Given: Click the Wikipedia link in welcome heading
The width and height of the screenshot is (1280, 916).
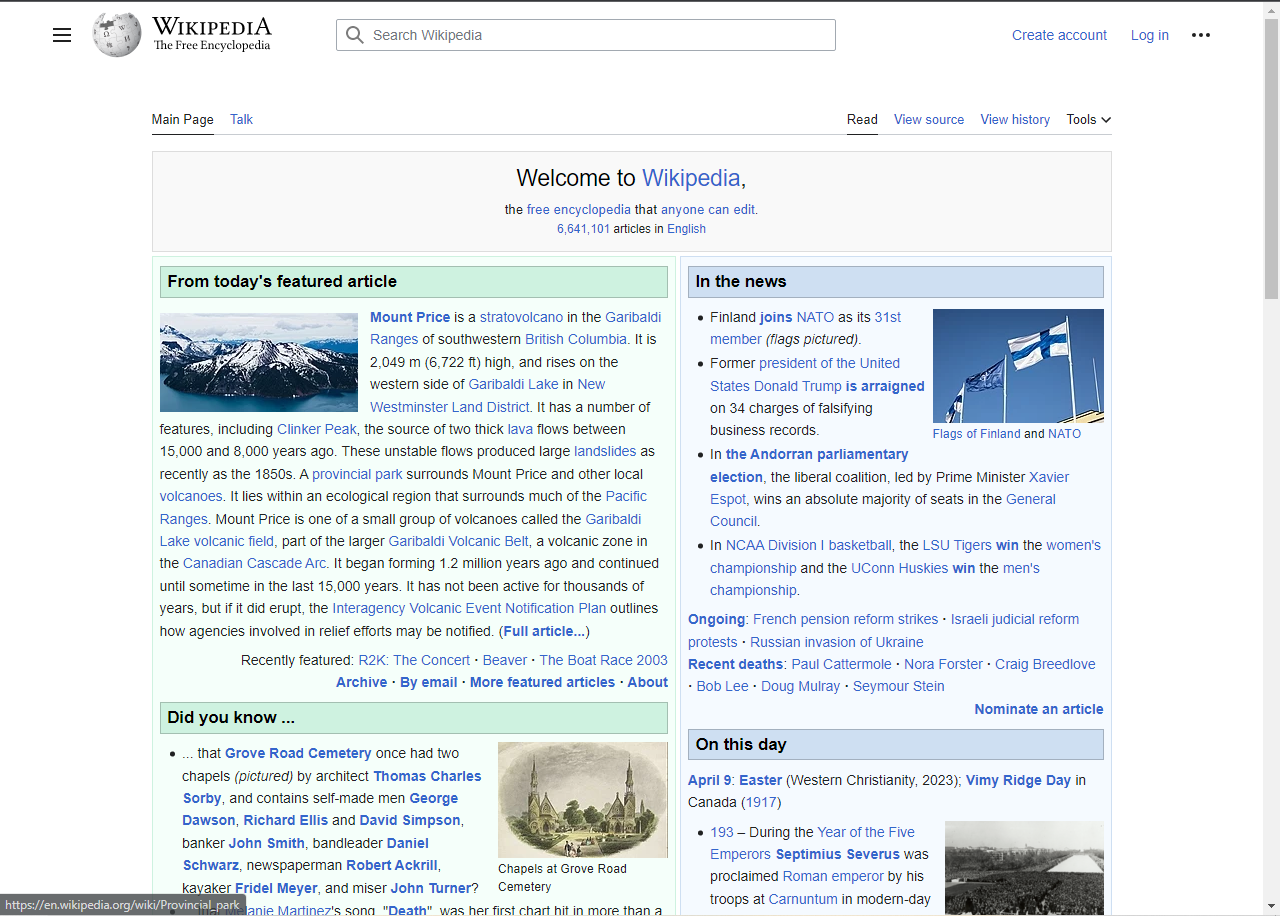Looking at the screenshot, I should (691, 178).
